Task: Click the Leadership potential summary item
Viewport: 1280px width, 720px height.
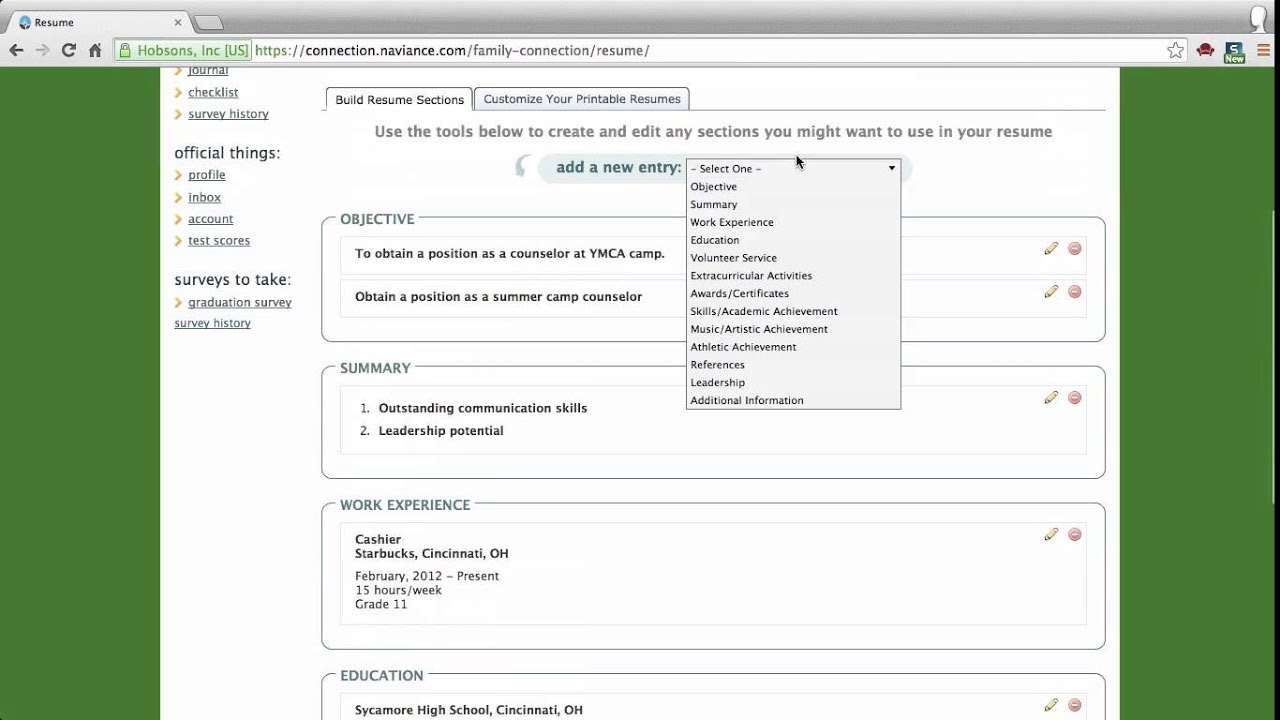Action: (x=441, y=431)
